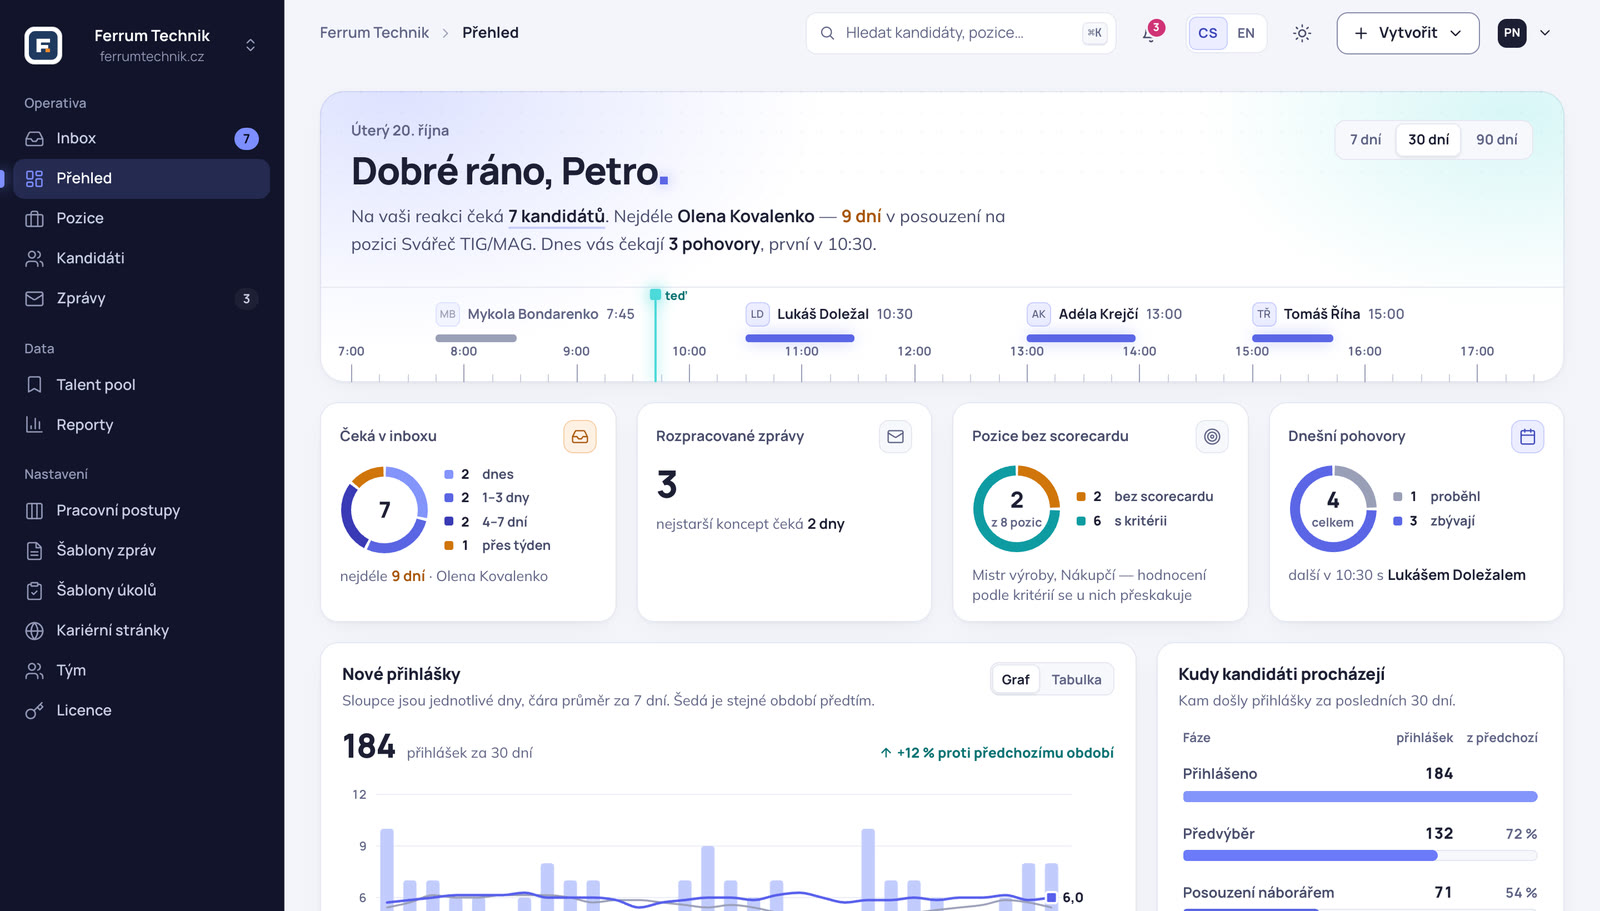Click the 'zbývají' legend row
The image size is (1600, 911).
pyautogui.click(x=1434, y=521)
